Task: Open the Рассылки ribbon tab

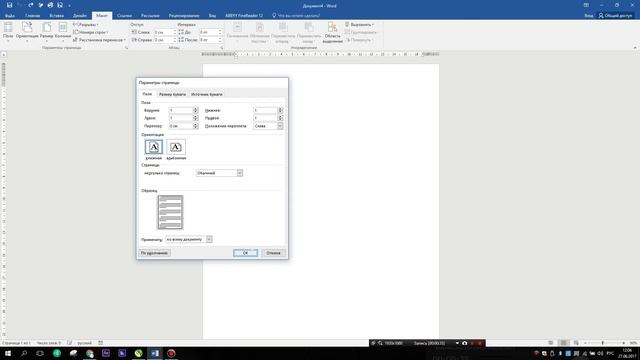Action: pos(150,16)
